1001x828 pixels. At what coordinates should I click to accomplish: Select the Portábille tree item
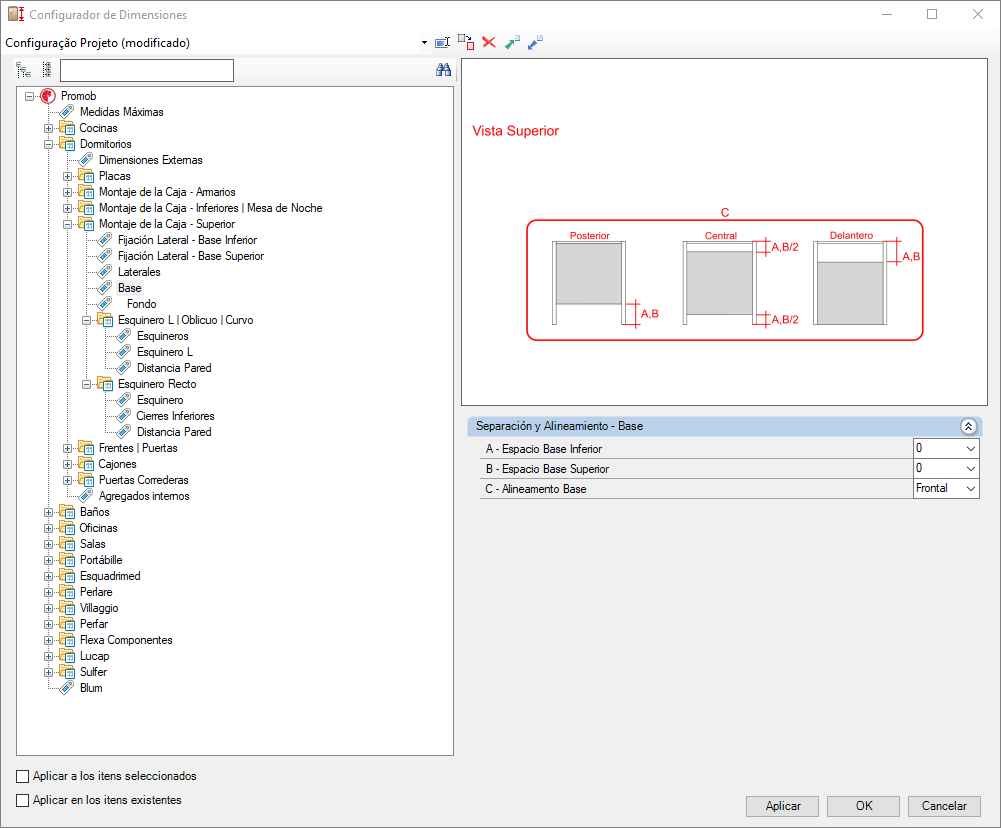(x=101, y=560)
